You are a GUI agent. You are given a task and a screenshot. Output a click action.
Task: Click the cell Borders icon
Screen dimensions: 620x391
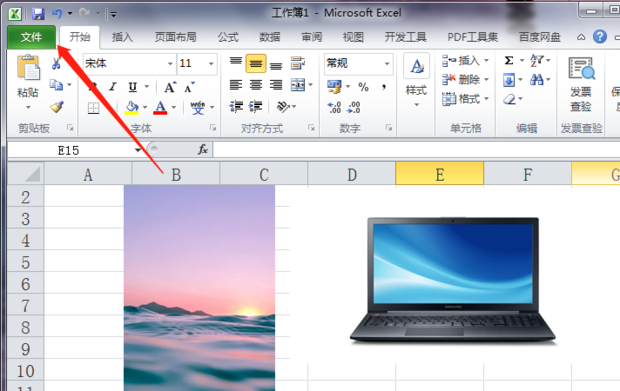94,107
